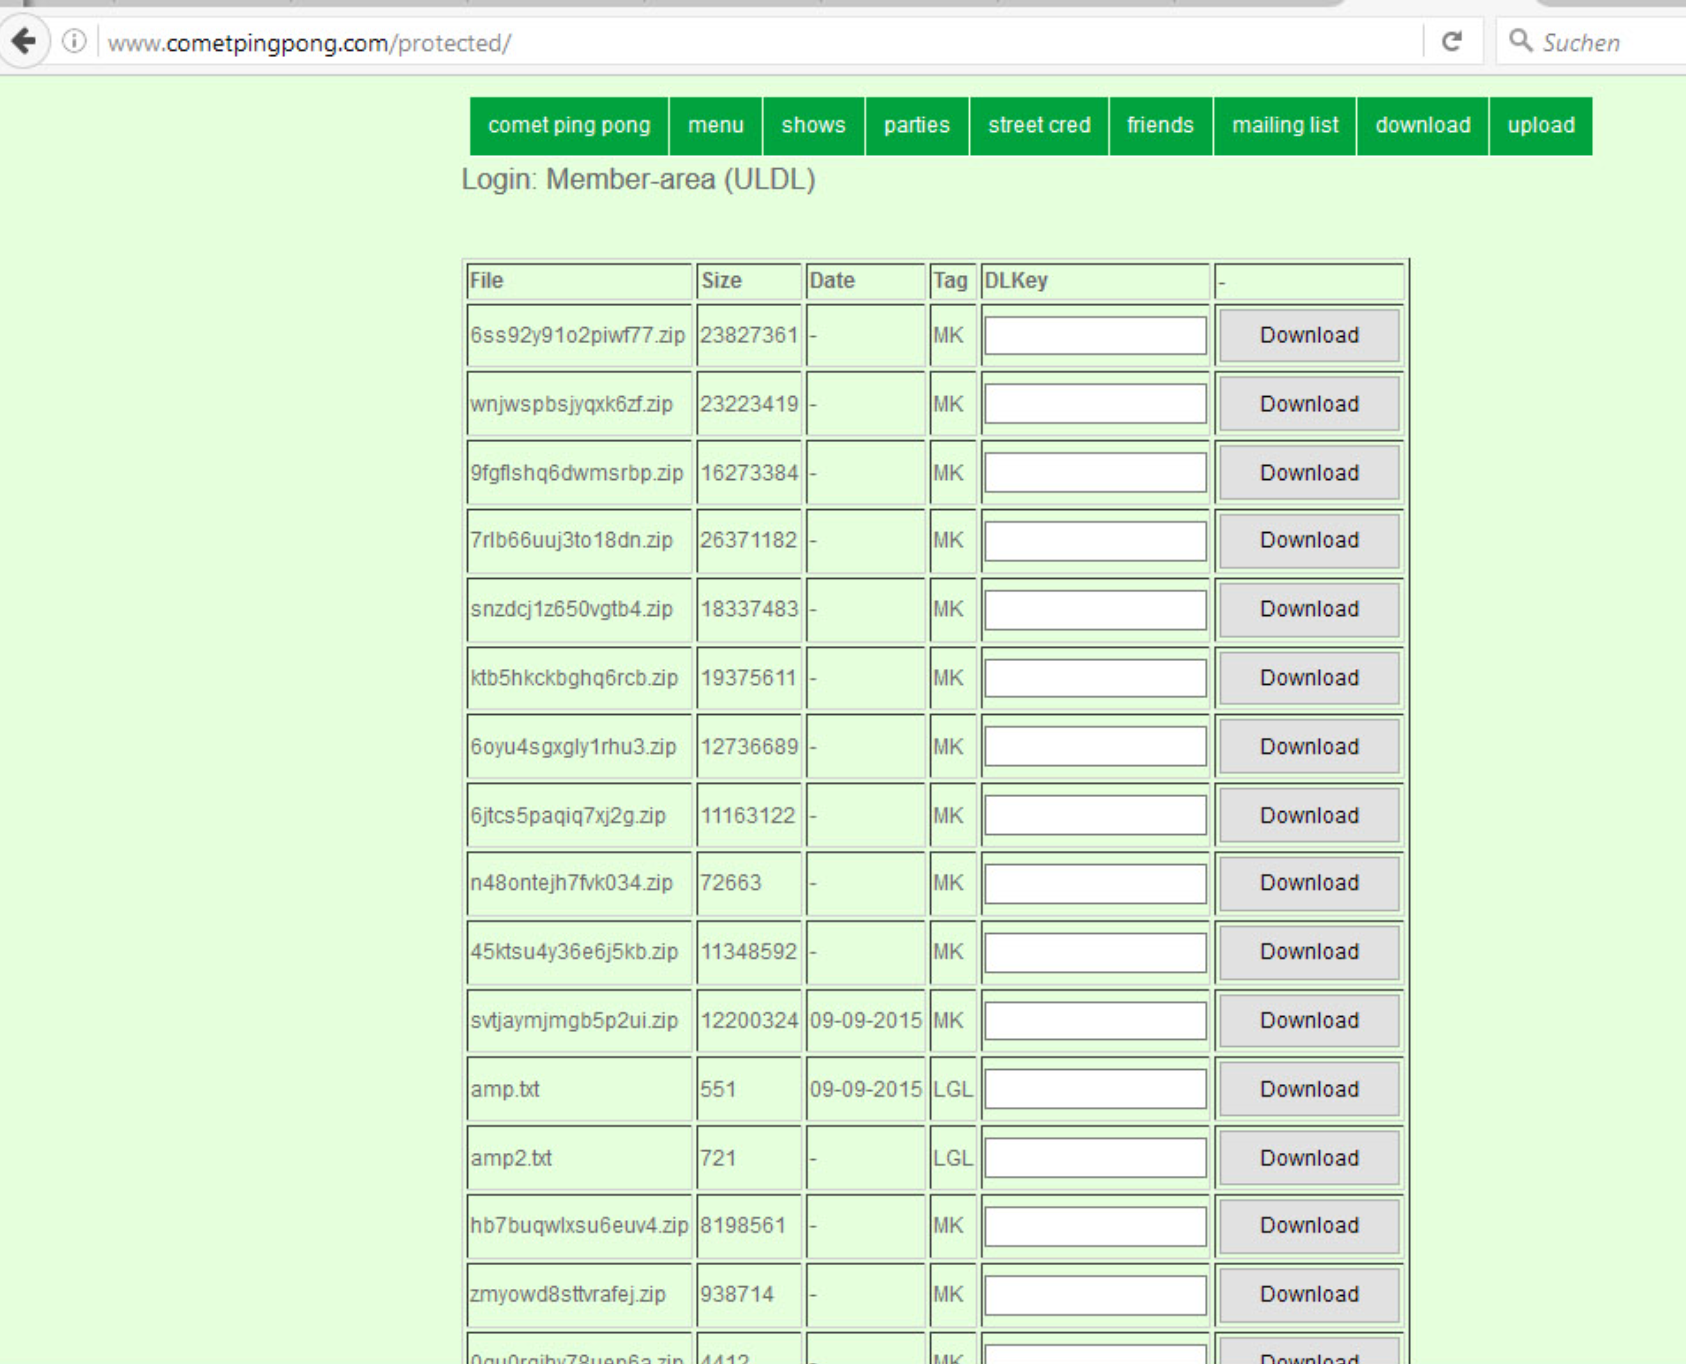Viewport: 1686px width, 1364px height.
Task: Select file name 6jtcs5paqiq7xj2g.zip
Action: 568,816
